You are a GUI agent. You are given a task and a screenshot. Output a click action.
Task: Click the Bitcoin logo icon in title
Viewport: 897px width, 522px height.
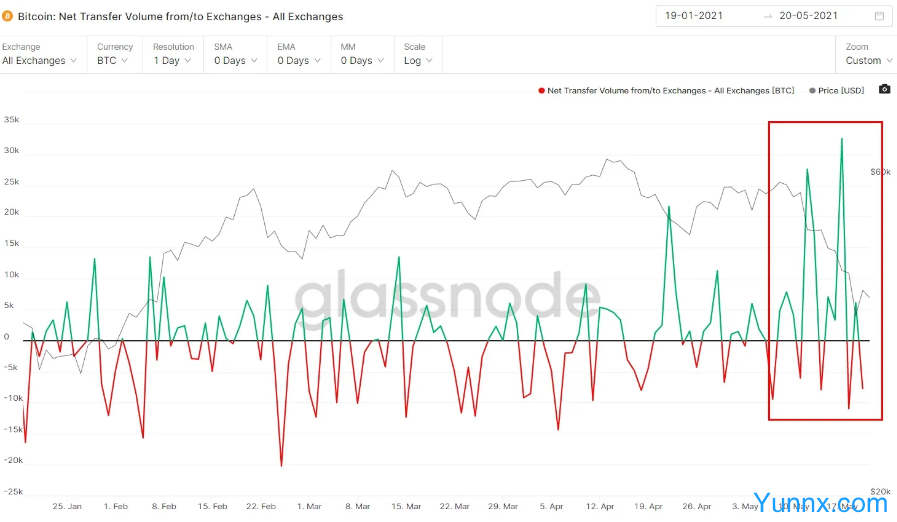8,16
